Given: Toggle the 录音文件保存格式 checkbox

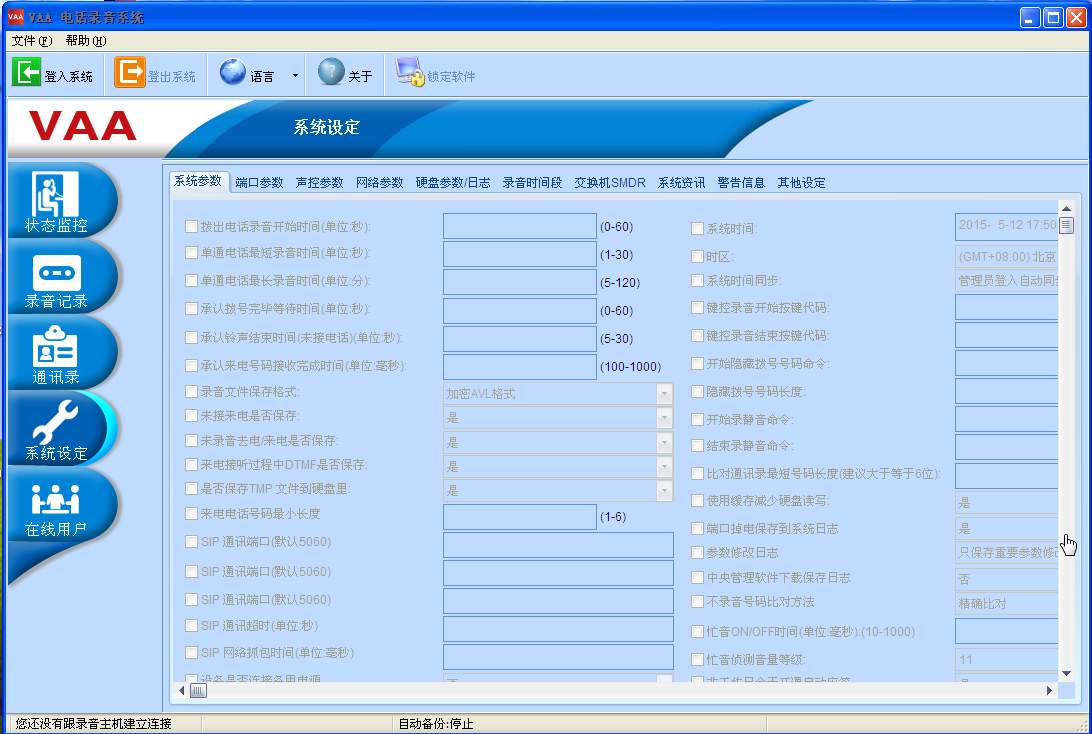Looking at the screenshot, I should pyautogui.click(x=191, y=392).
